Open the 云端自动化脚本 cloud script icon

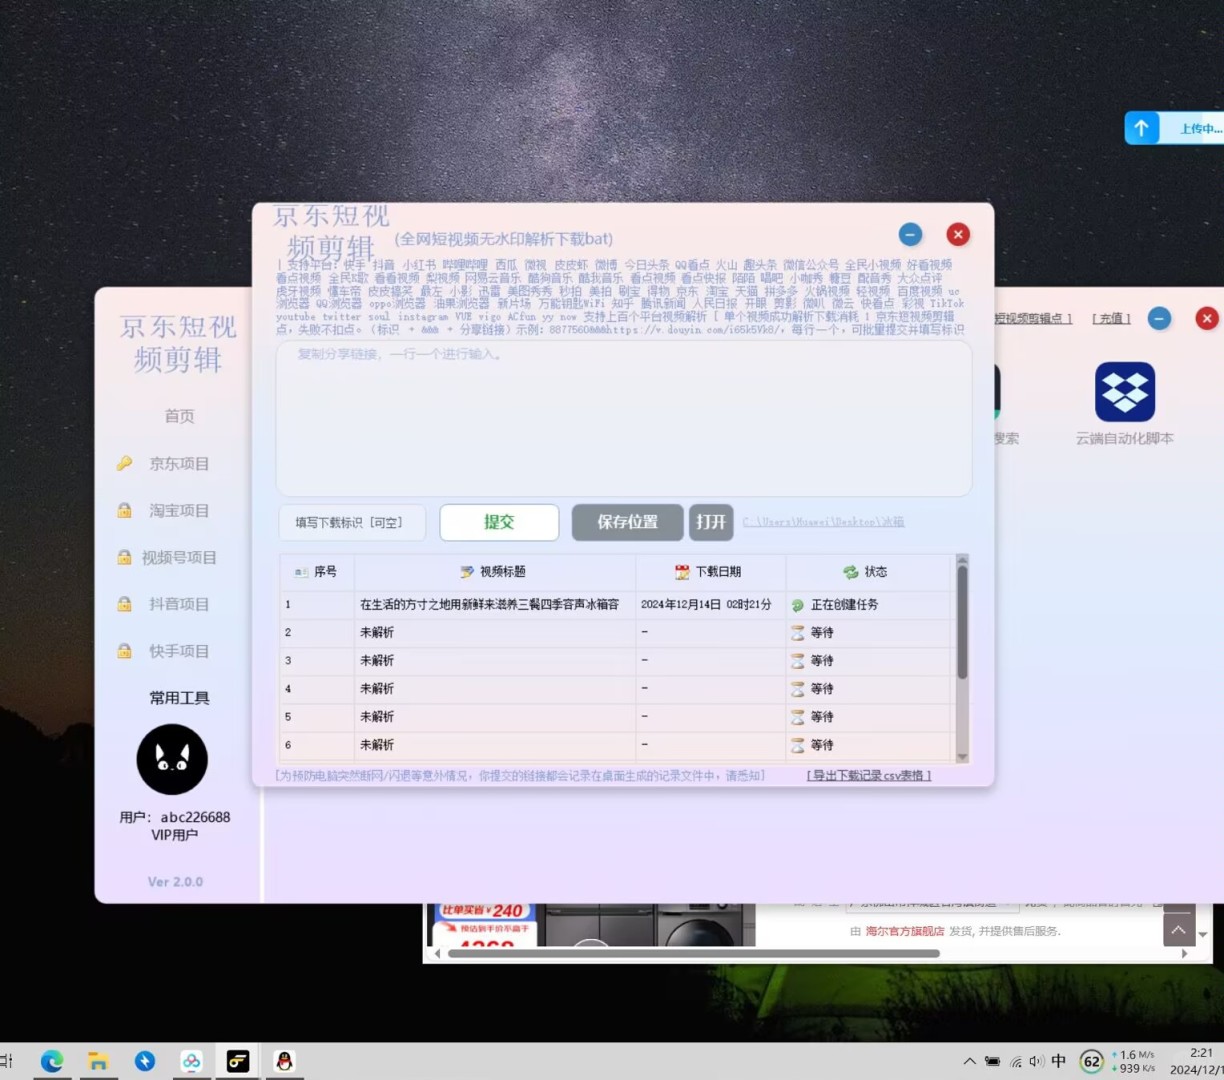(x=1125, y=392)
